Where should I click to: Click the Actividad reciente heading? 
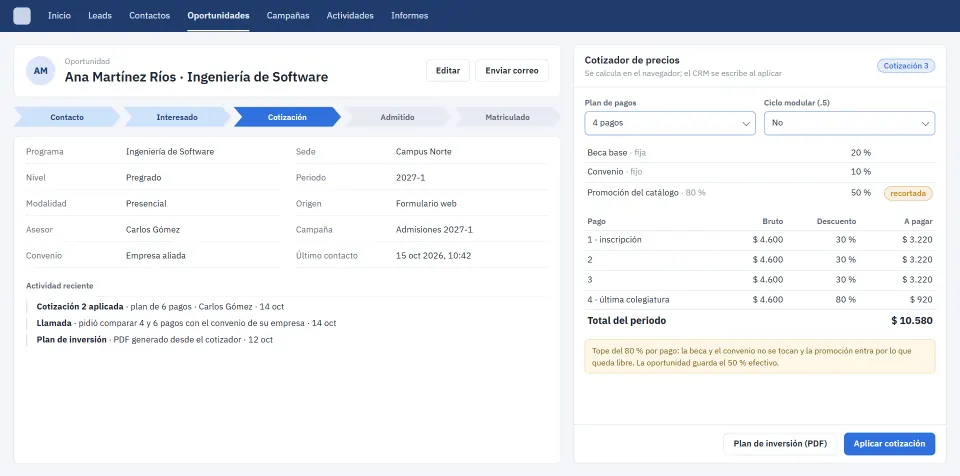(59, 286)
